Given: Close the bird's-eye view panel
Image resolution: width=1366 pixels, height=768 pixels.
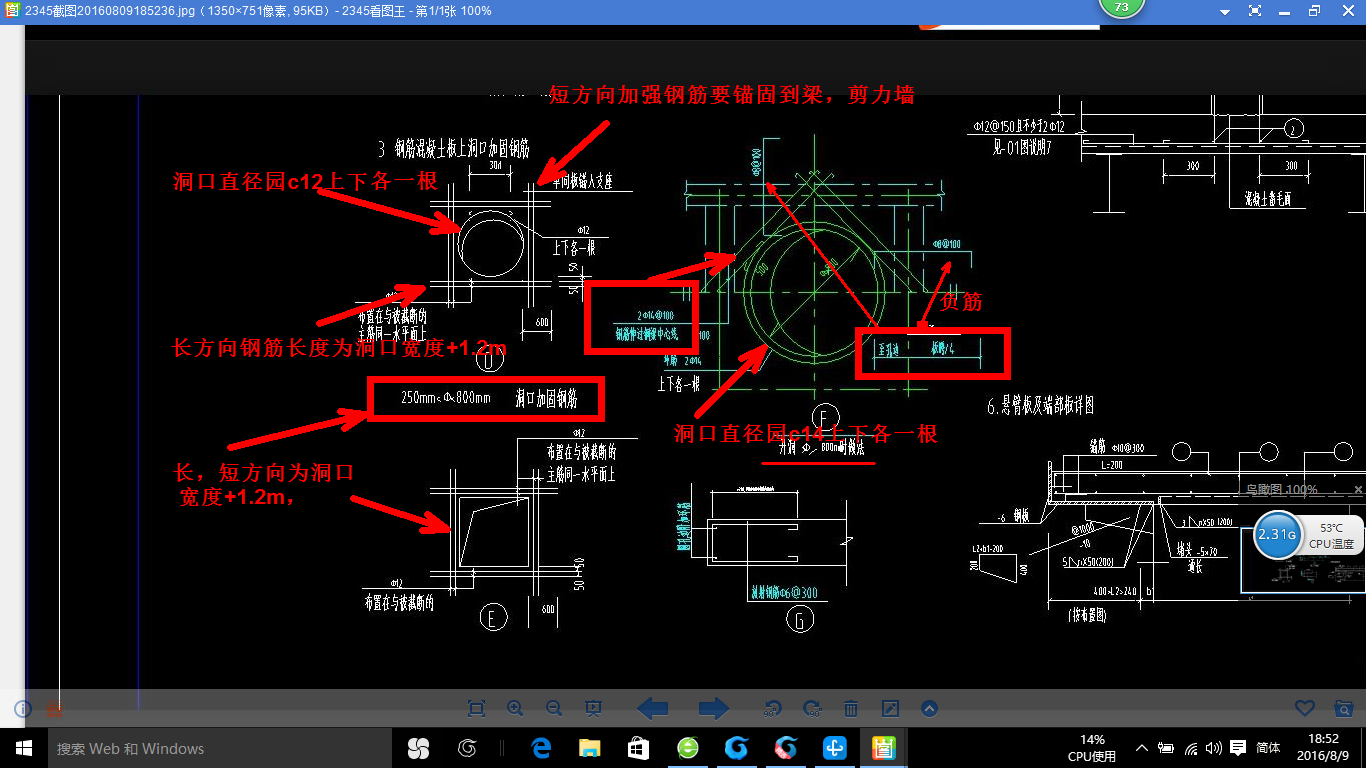Looking at the screenshot, I should [x=1358, y=489].
